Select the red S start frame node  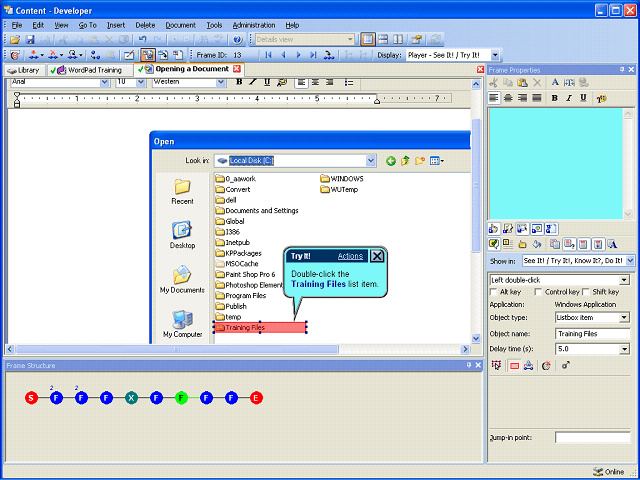(31, 398)
